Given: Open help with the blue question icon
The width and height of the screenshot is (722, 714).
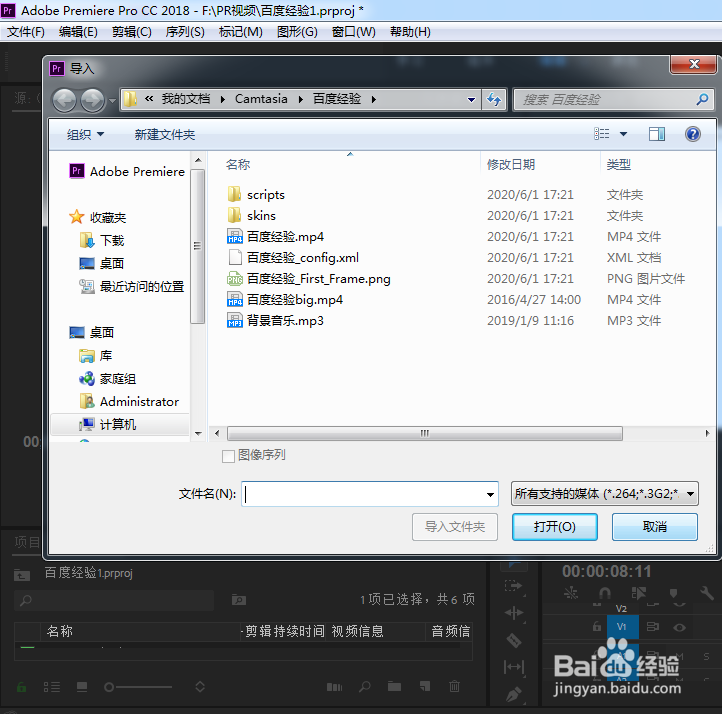Looking at the screenshot, I should pos(693,134).
